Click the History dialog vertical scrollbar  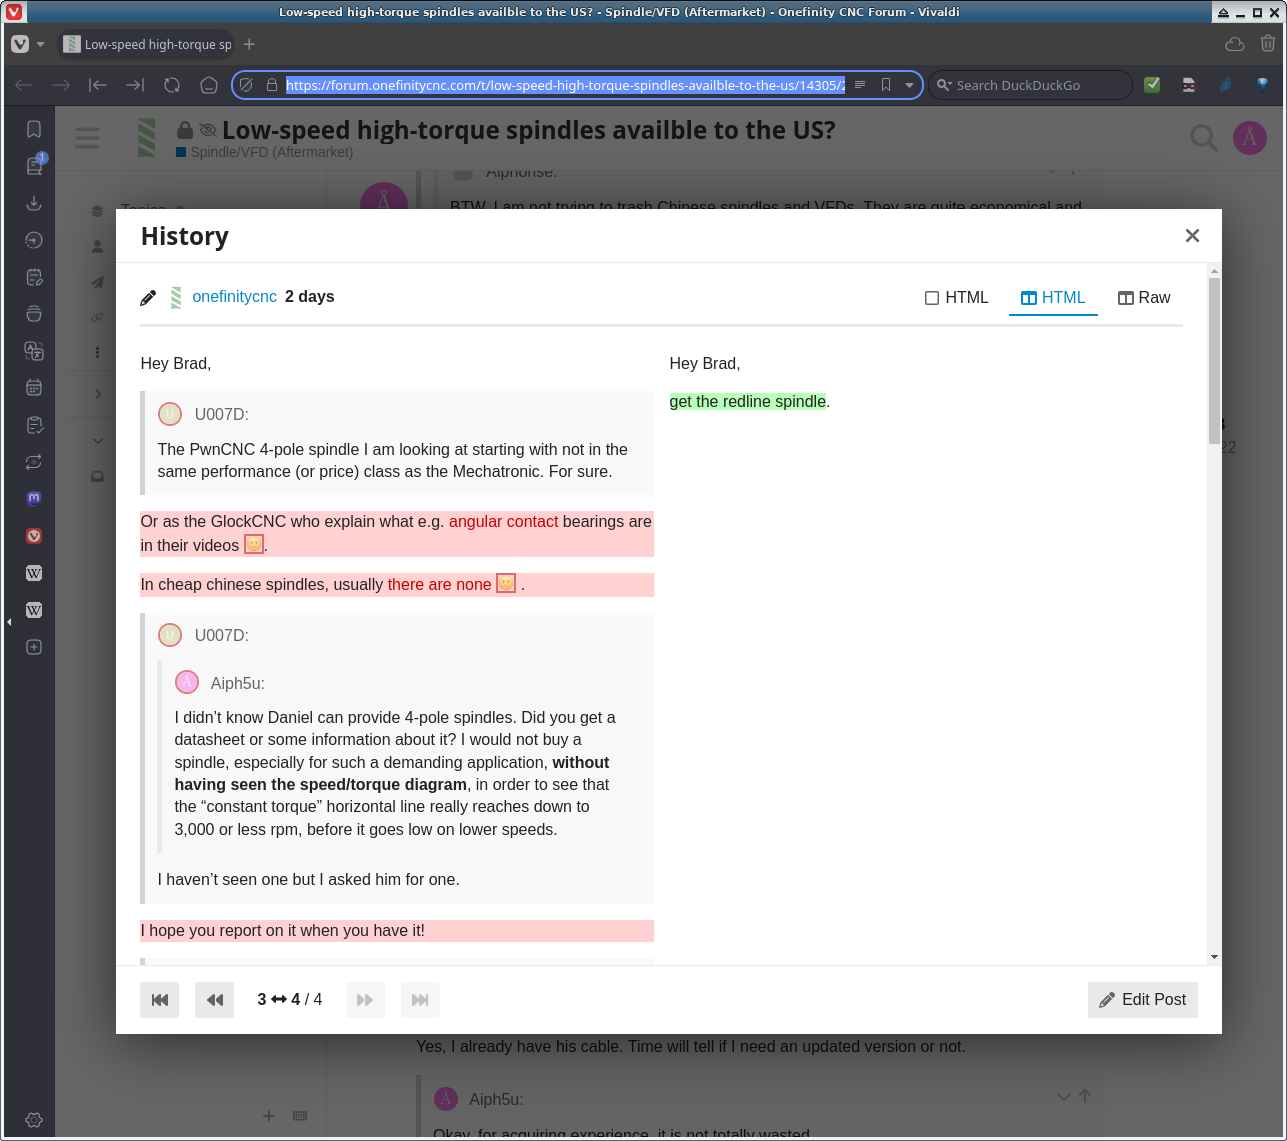coord(1214,360)
